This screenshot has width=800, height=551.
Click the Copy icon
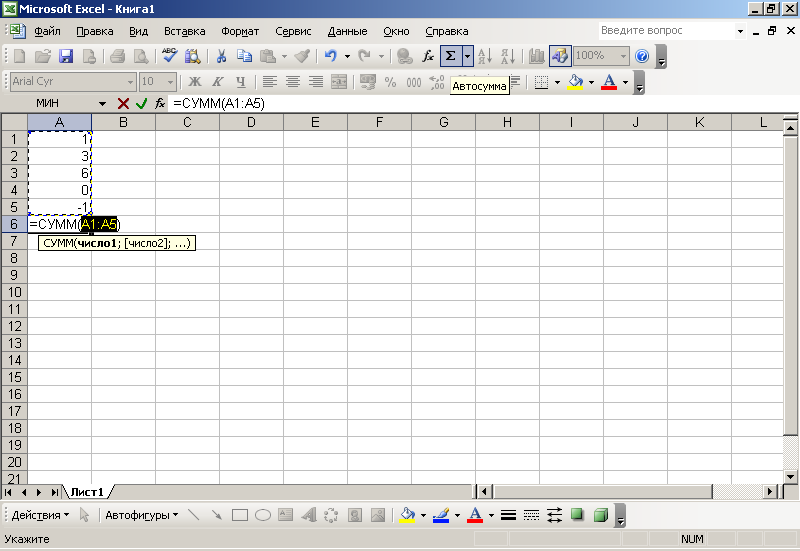click(x=244, y=56)
